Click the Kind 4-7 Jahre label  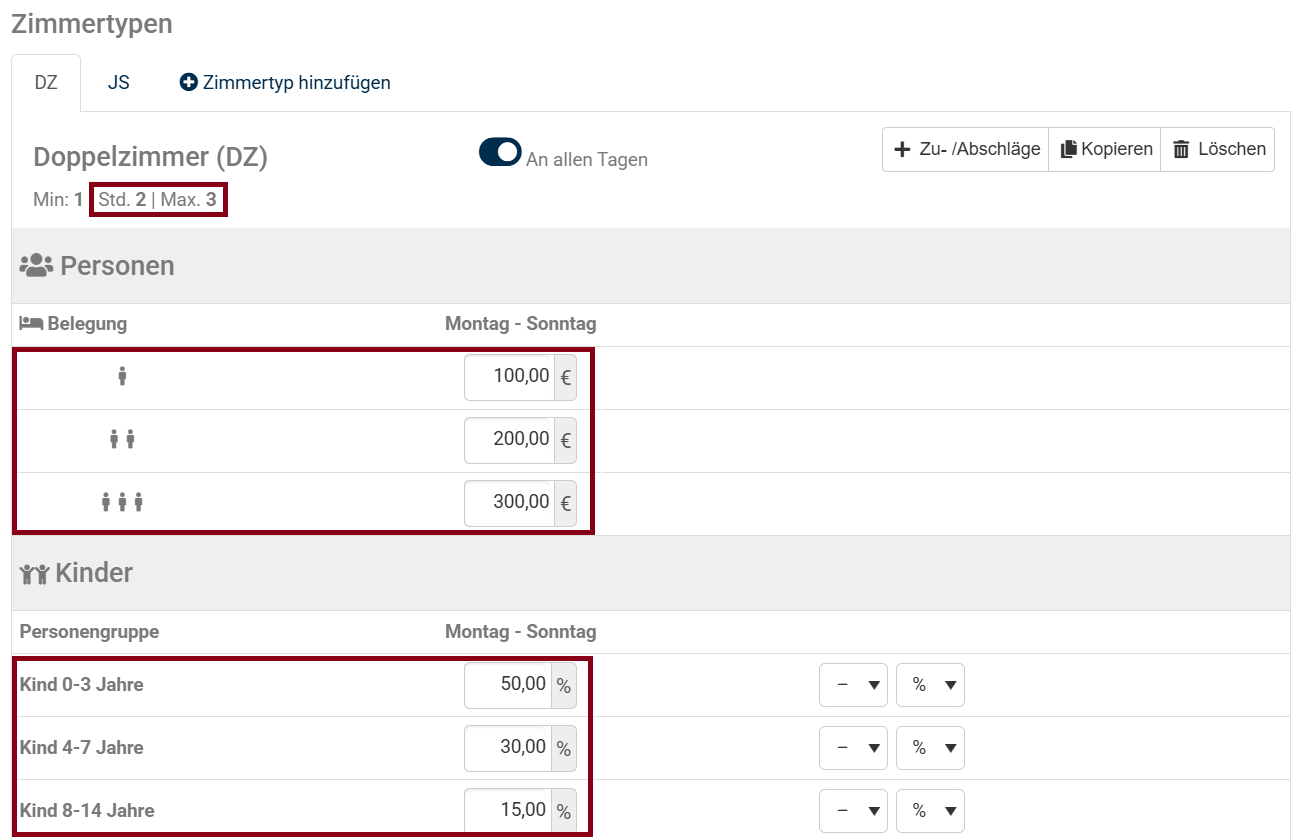coord(81,748)
